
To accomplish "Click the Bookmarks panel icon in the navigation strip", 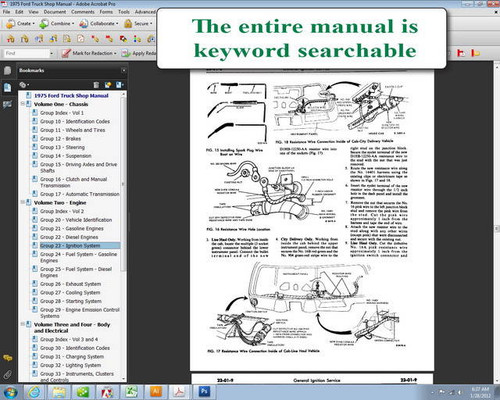I will pos(7,88).
